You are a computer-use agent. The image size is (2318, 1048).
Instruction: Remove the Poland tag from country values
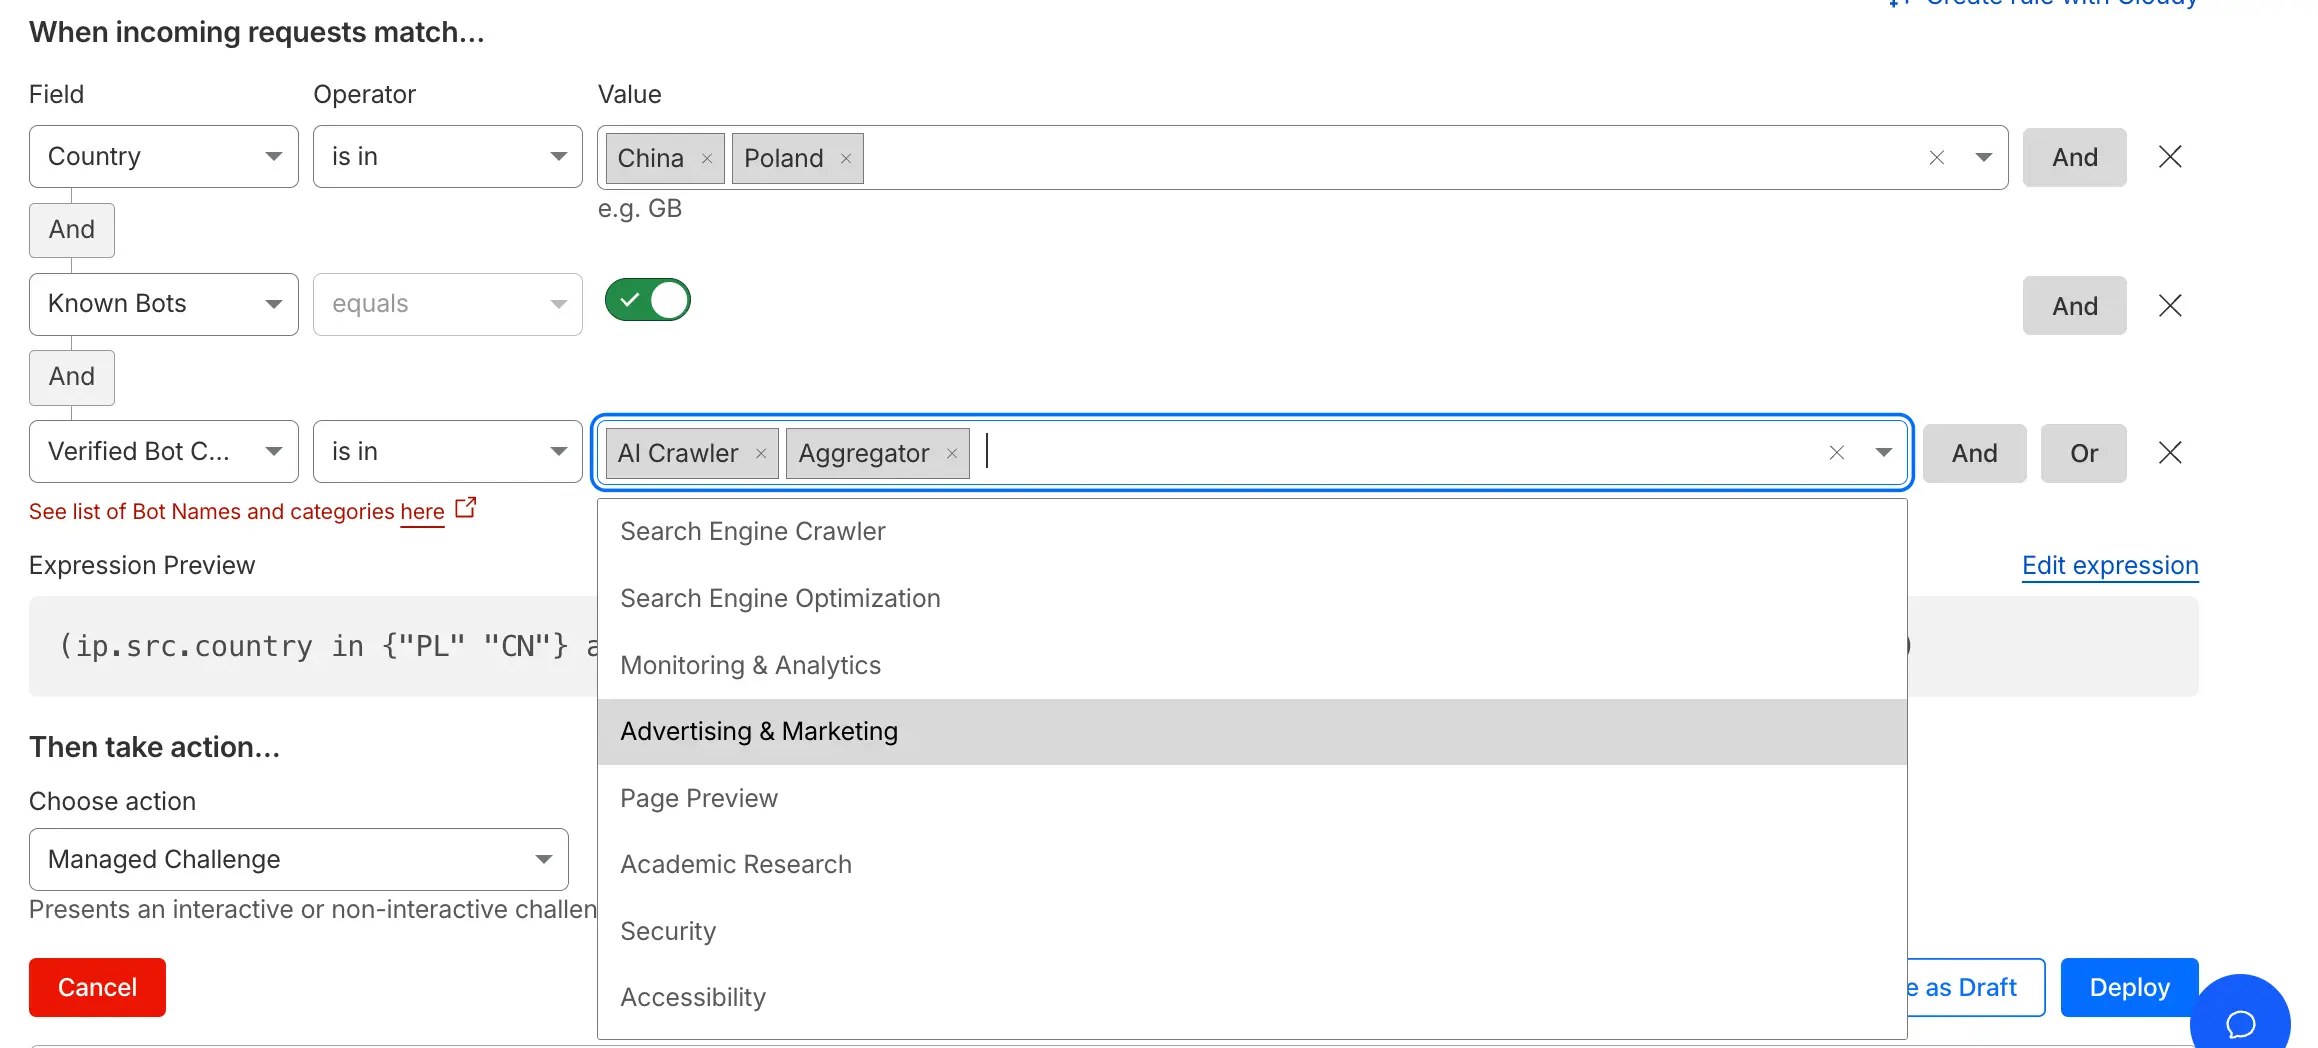pos(846,159)
